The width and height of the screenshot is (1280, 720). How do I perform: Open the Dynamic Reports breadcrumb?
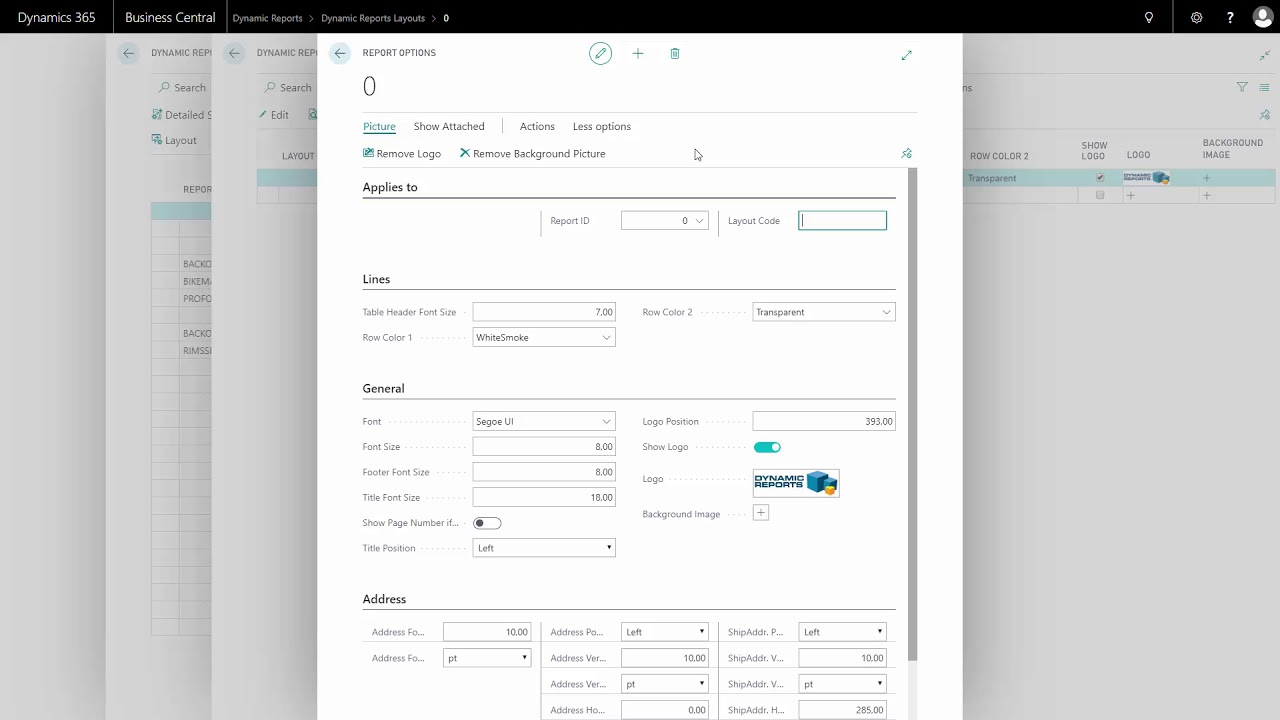(267, 18)
